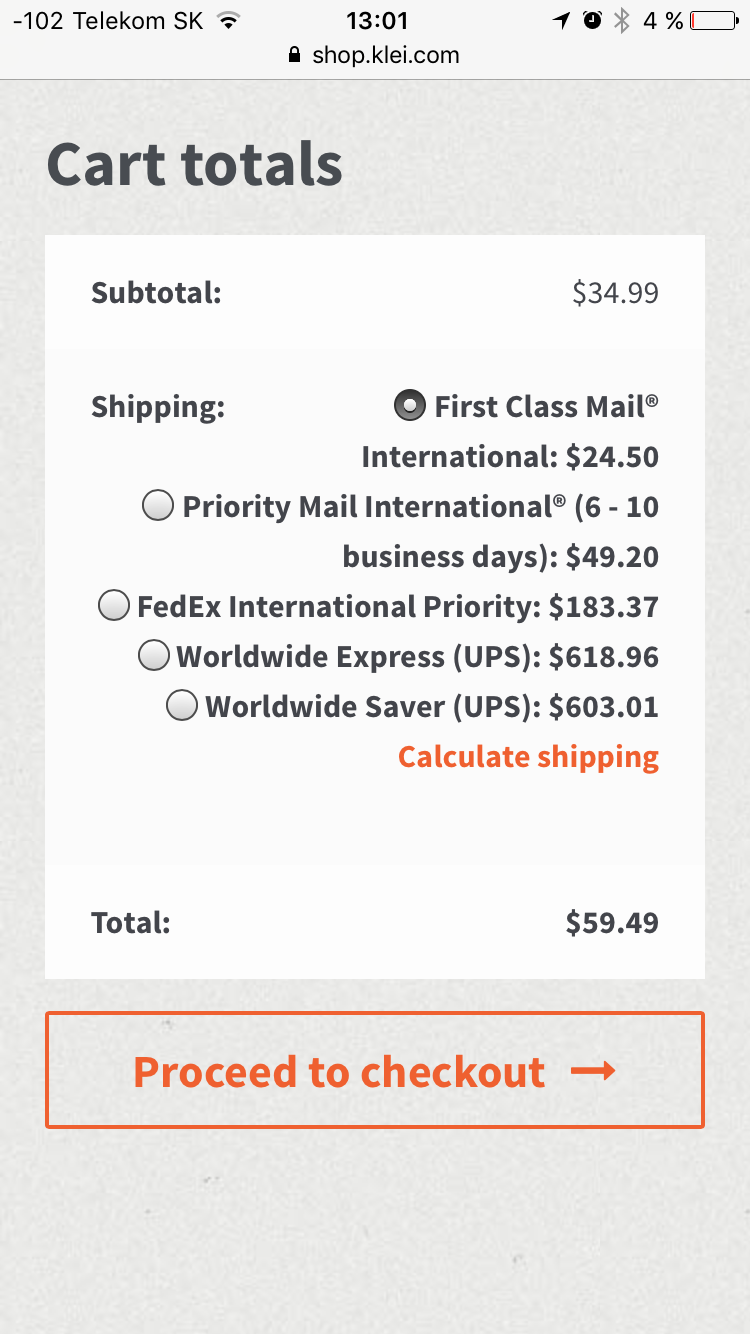Viewport: 750px width, 1334px height.
Task: Tap the alarm clock status icon
Action: tap(592, 20)
